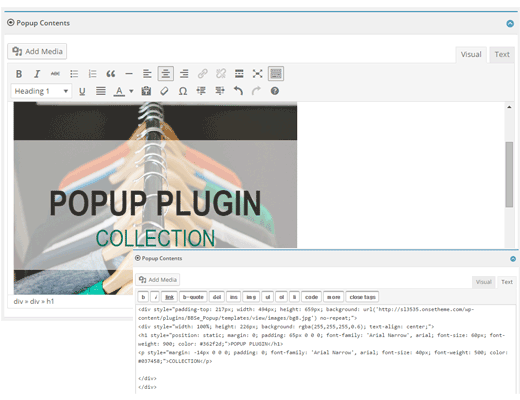Click Add Media in top editor
The width and height of the screenshot is (520, 400).
(37, 51)
